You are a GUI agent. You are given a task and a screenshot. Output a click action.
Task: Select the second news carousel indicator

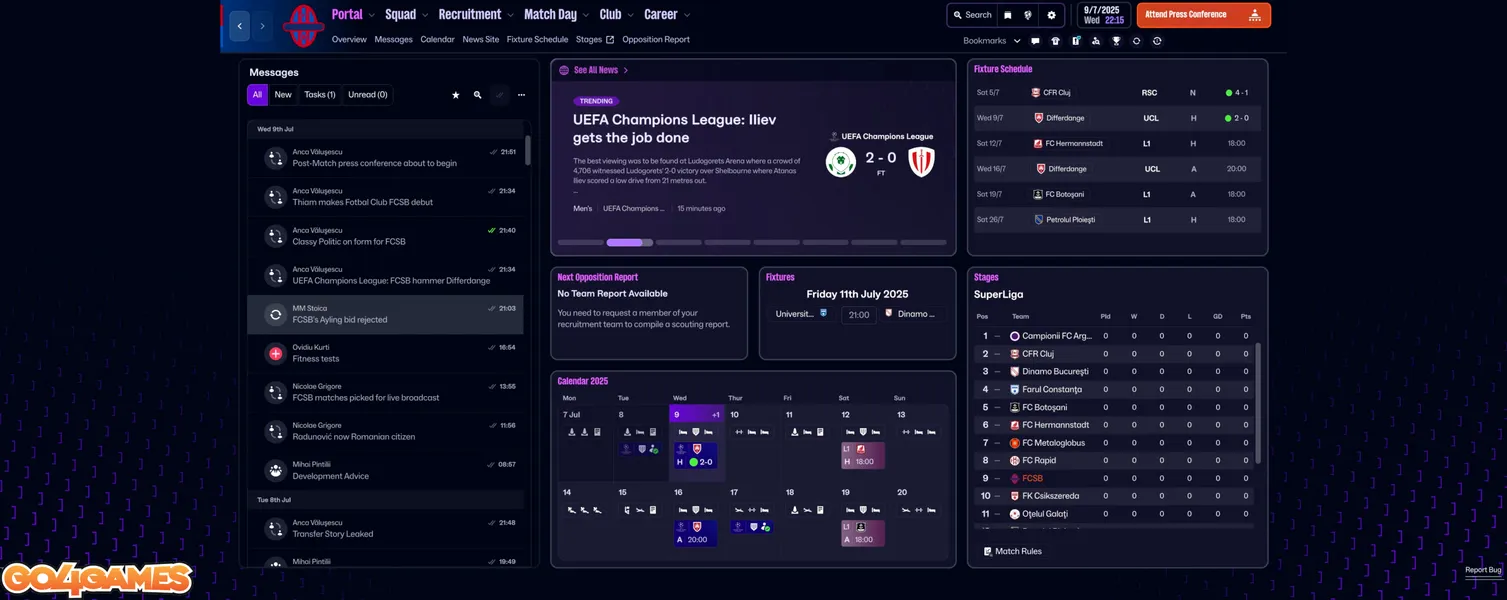click(630, 242)
